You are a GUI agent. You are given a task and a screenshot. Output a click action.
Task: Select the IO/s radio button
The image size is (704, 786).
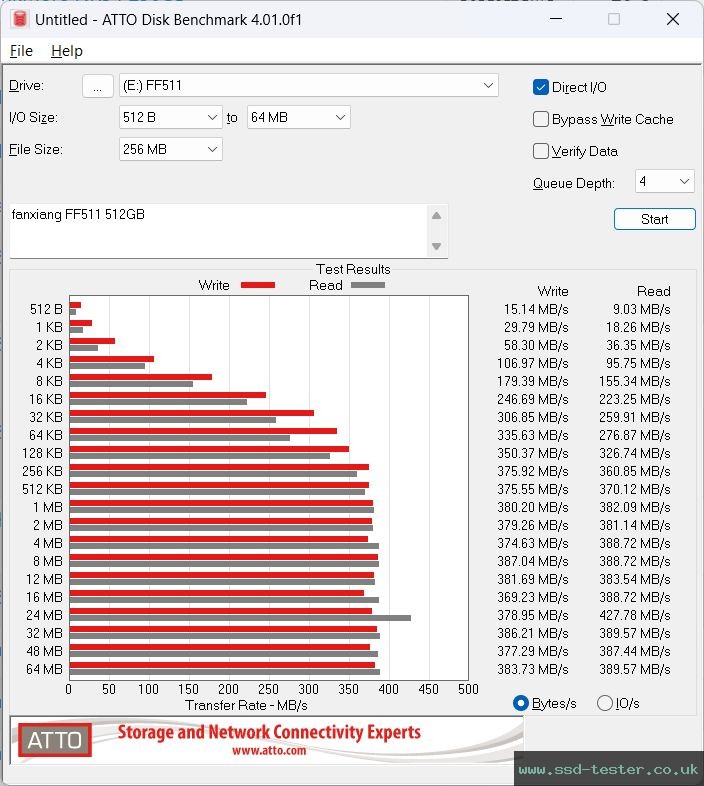pyautogui.click(x=605, y=703)
